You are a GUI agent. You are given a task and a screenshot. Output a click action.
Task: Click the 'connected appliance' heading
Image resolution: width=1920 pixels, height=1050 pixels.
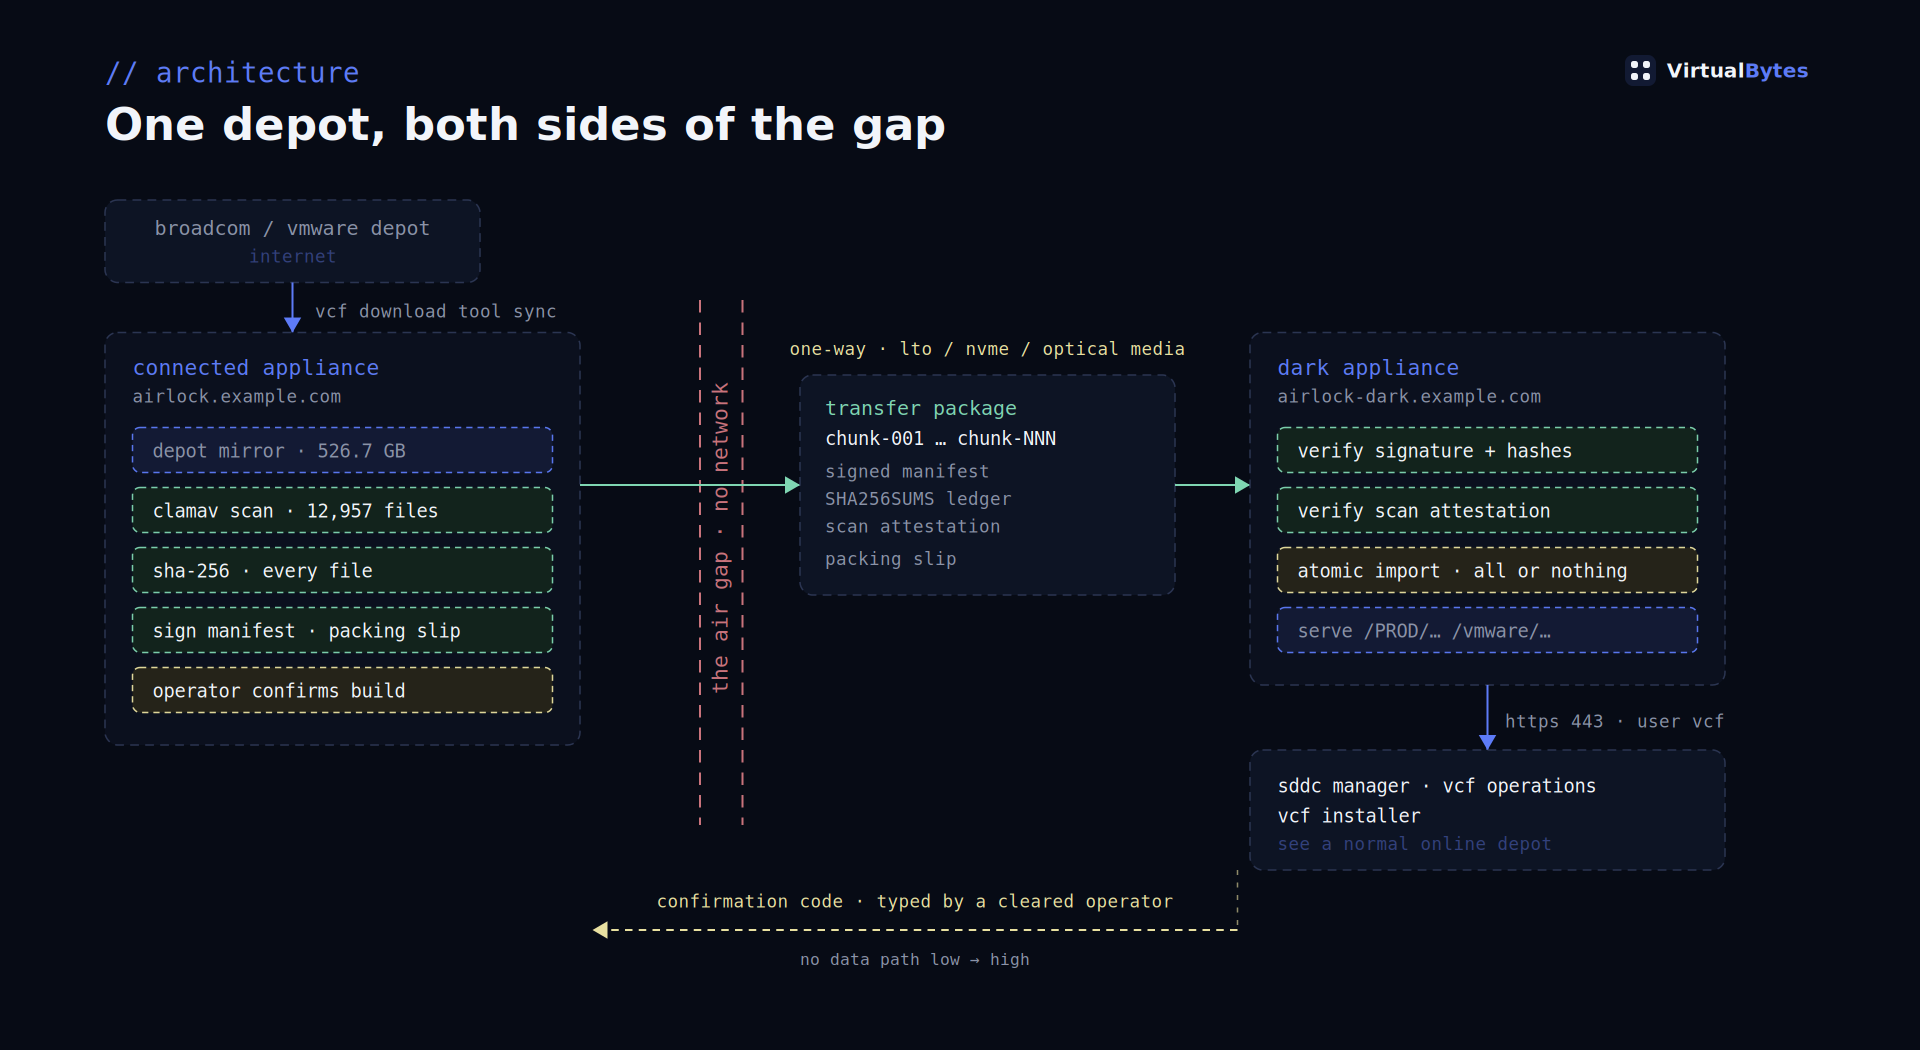(x=256, y=368)
